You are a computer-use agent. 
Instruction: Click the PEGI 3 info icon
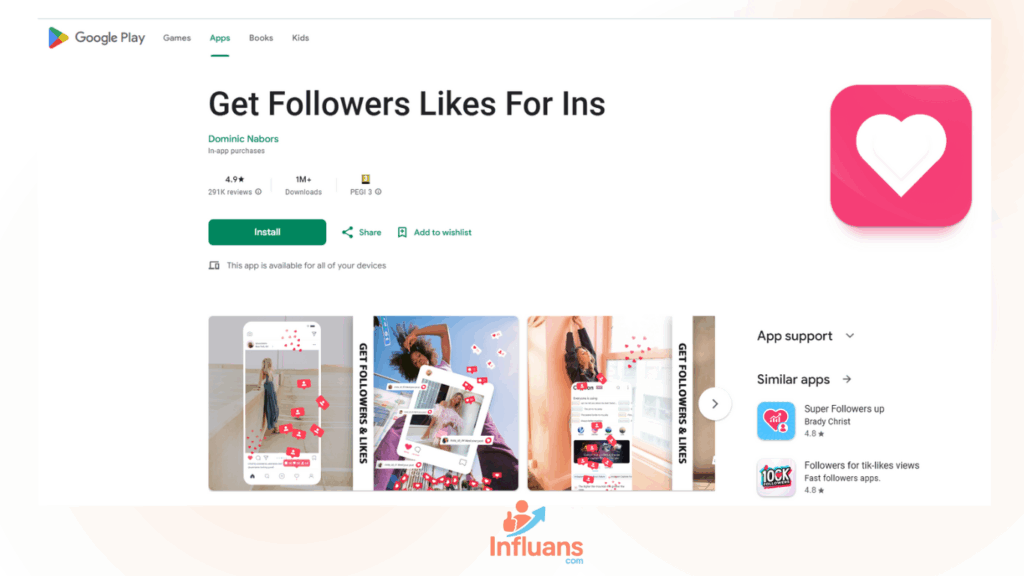[x=378, y=192]
